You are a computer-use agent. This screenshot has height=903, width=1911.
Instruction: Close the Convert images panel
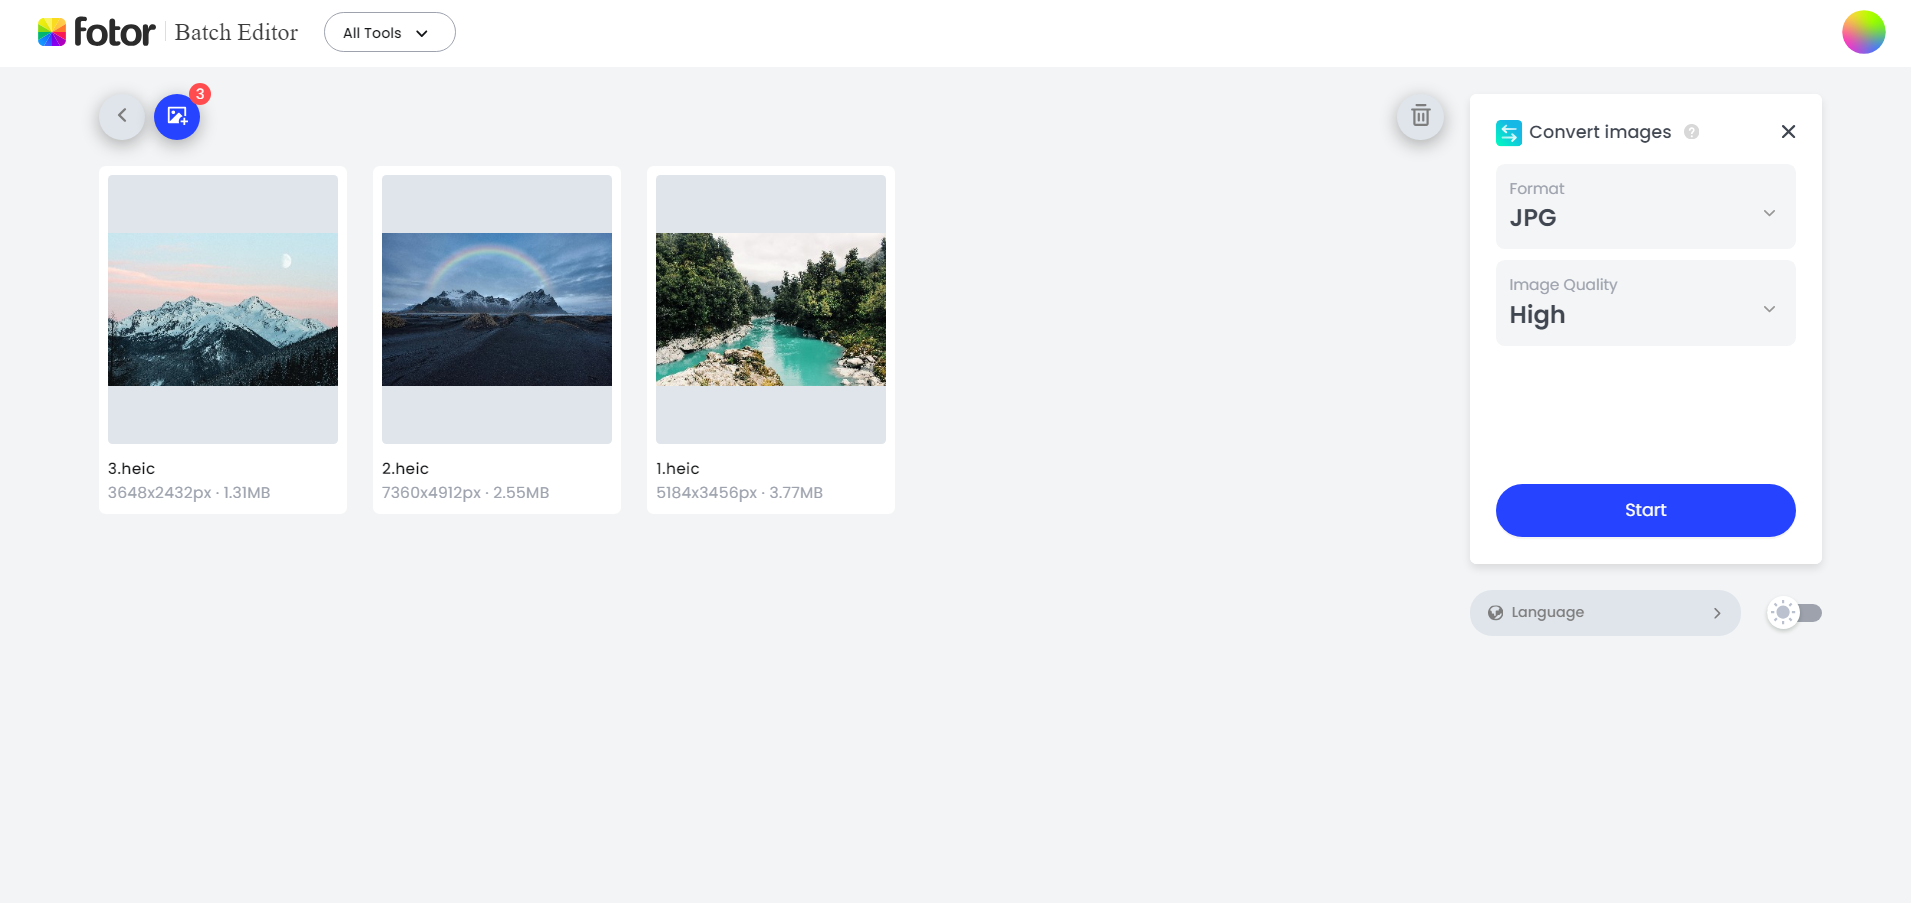(1788, 132)
